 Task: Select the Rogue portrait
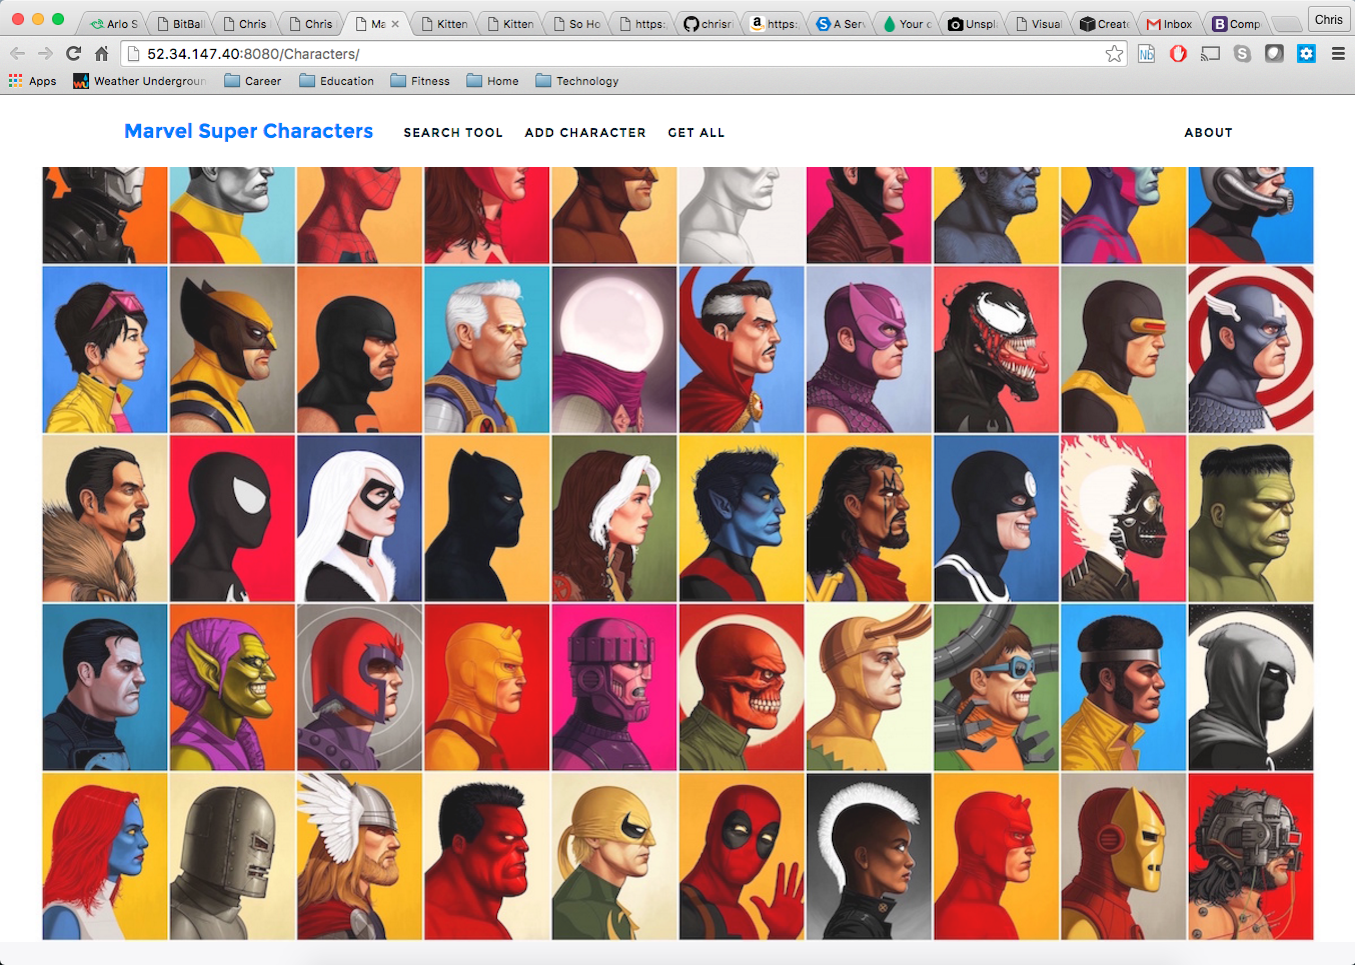point(614,518)
